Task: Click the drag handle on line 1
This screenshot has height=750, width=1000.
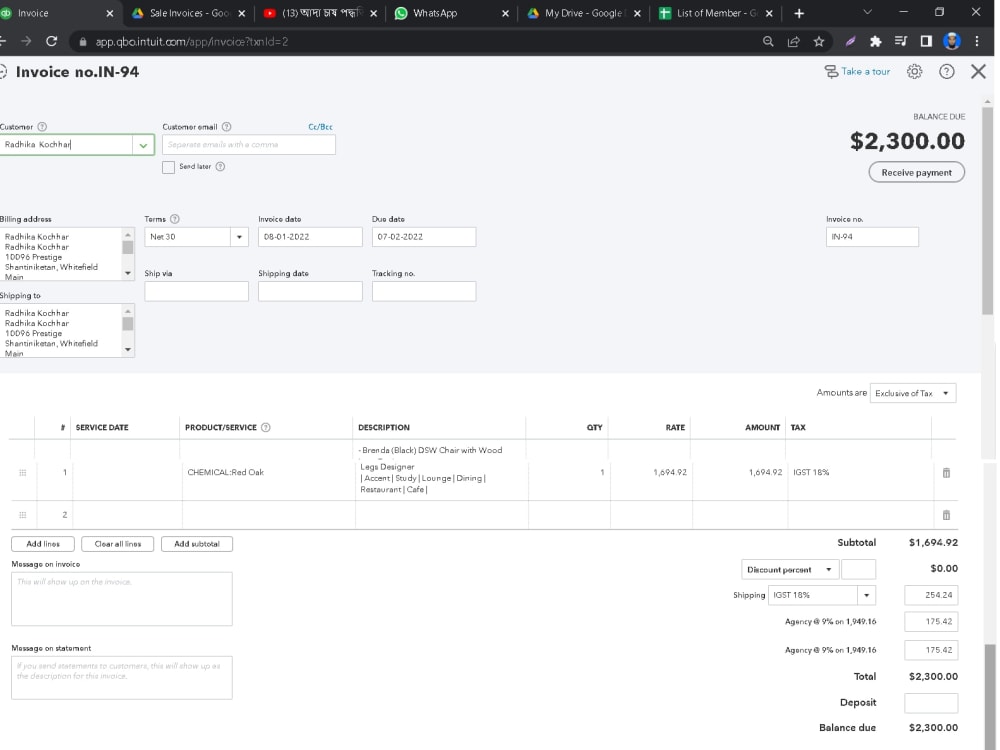Action: (22, 472)
